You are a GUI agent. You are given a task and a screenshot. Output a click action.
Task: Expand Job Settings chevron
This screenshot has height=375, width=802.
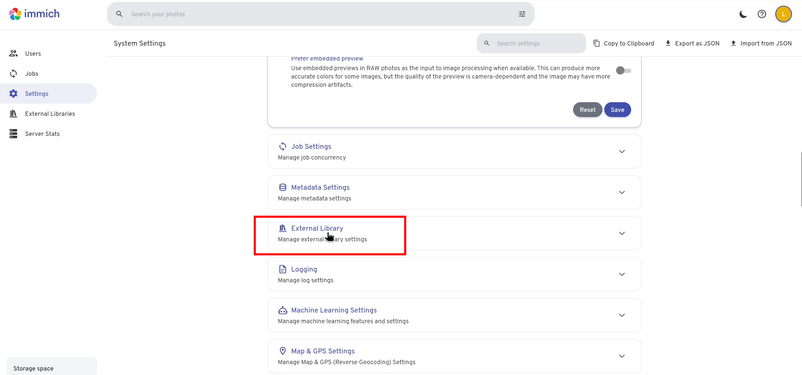pos(622,151)
